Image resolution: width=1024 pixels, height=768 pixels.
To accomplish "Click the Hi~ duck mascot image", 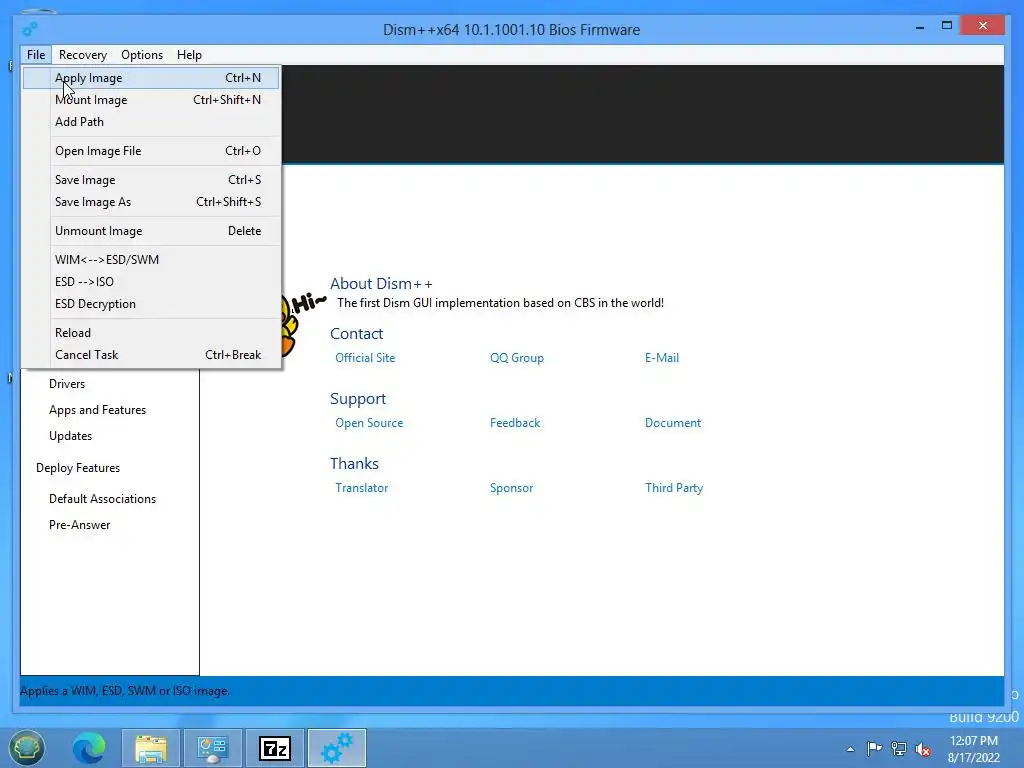I will pos(302,323).
